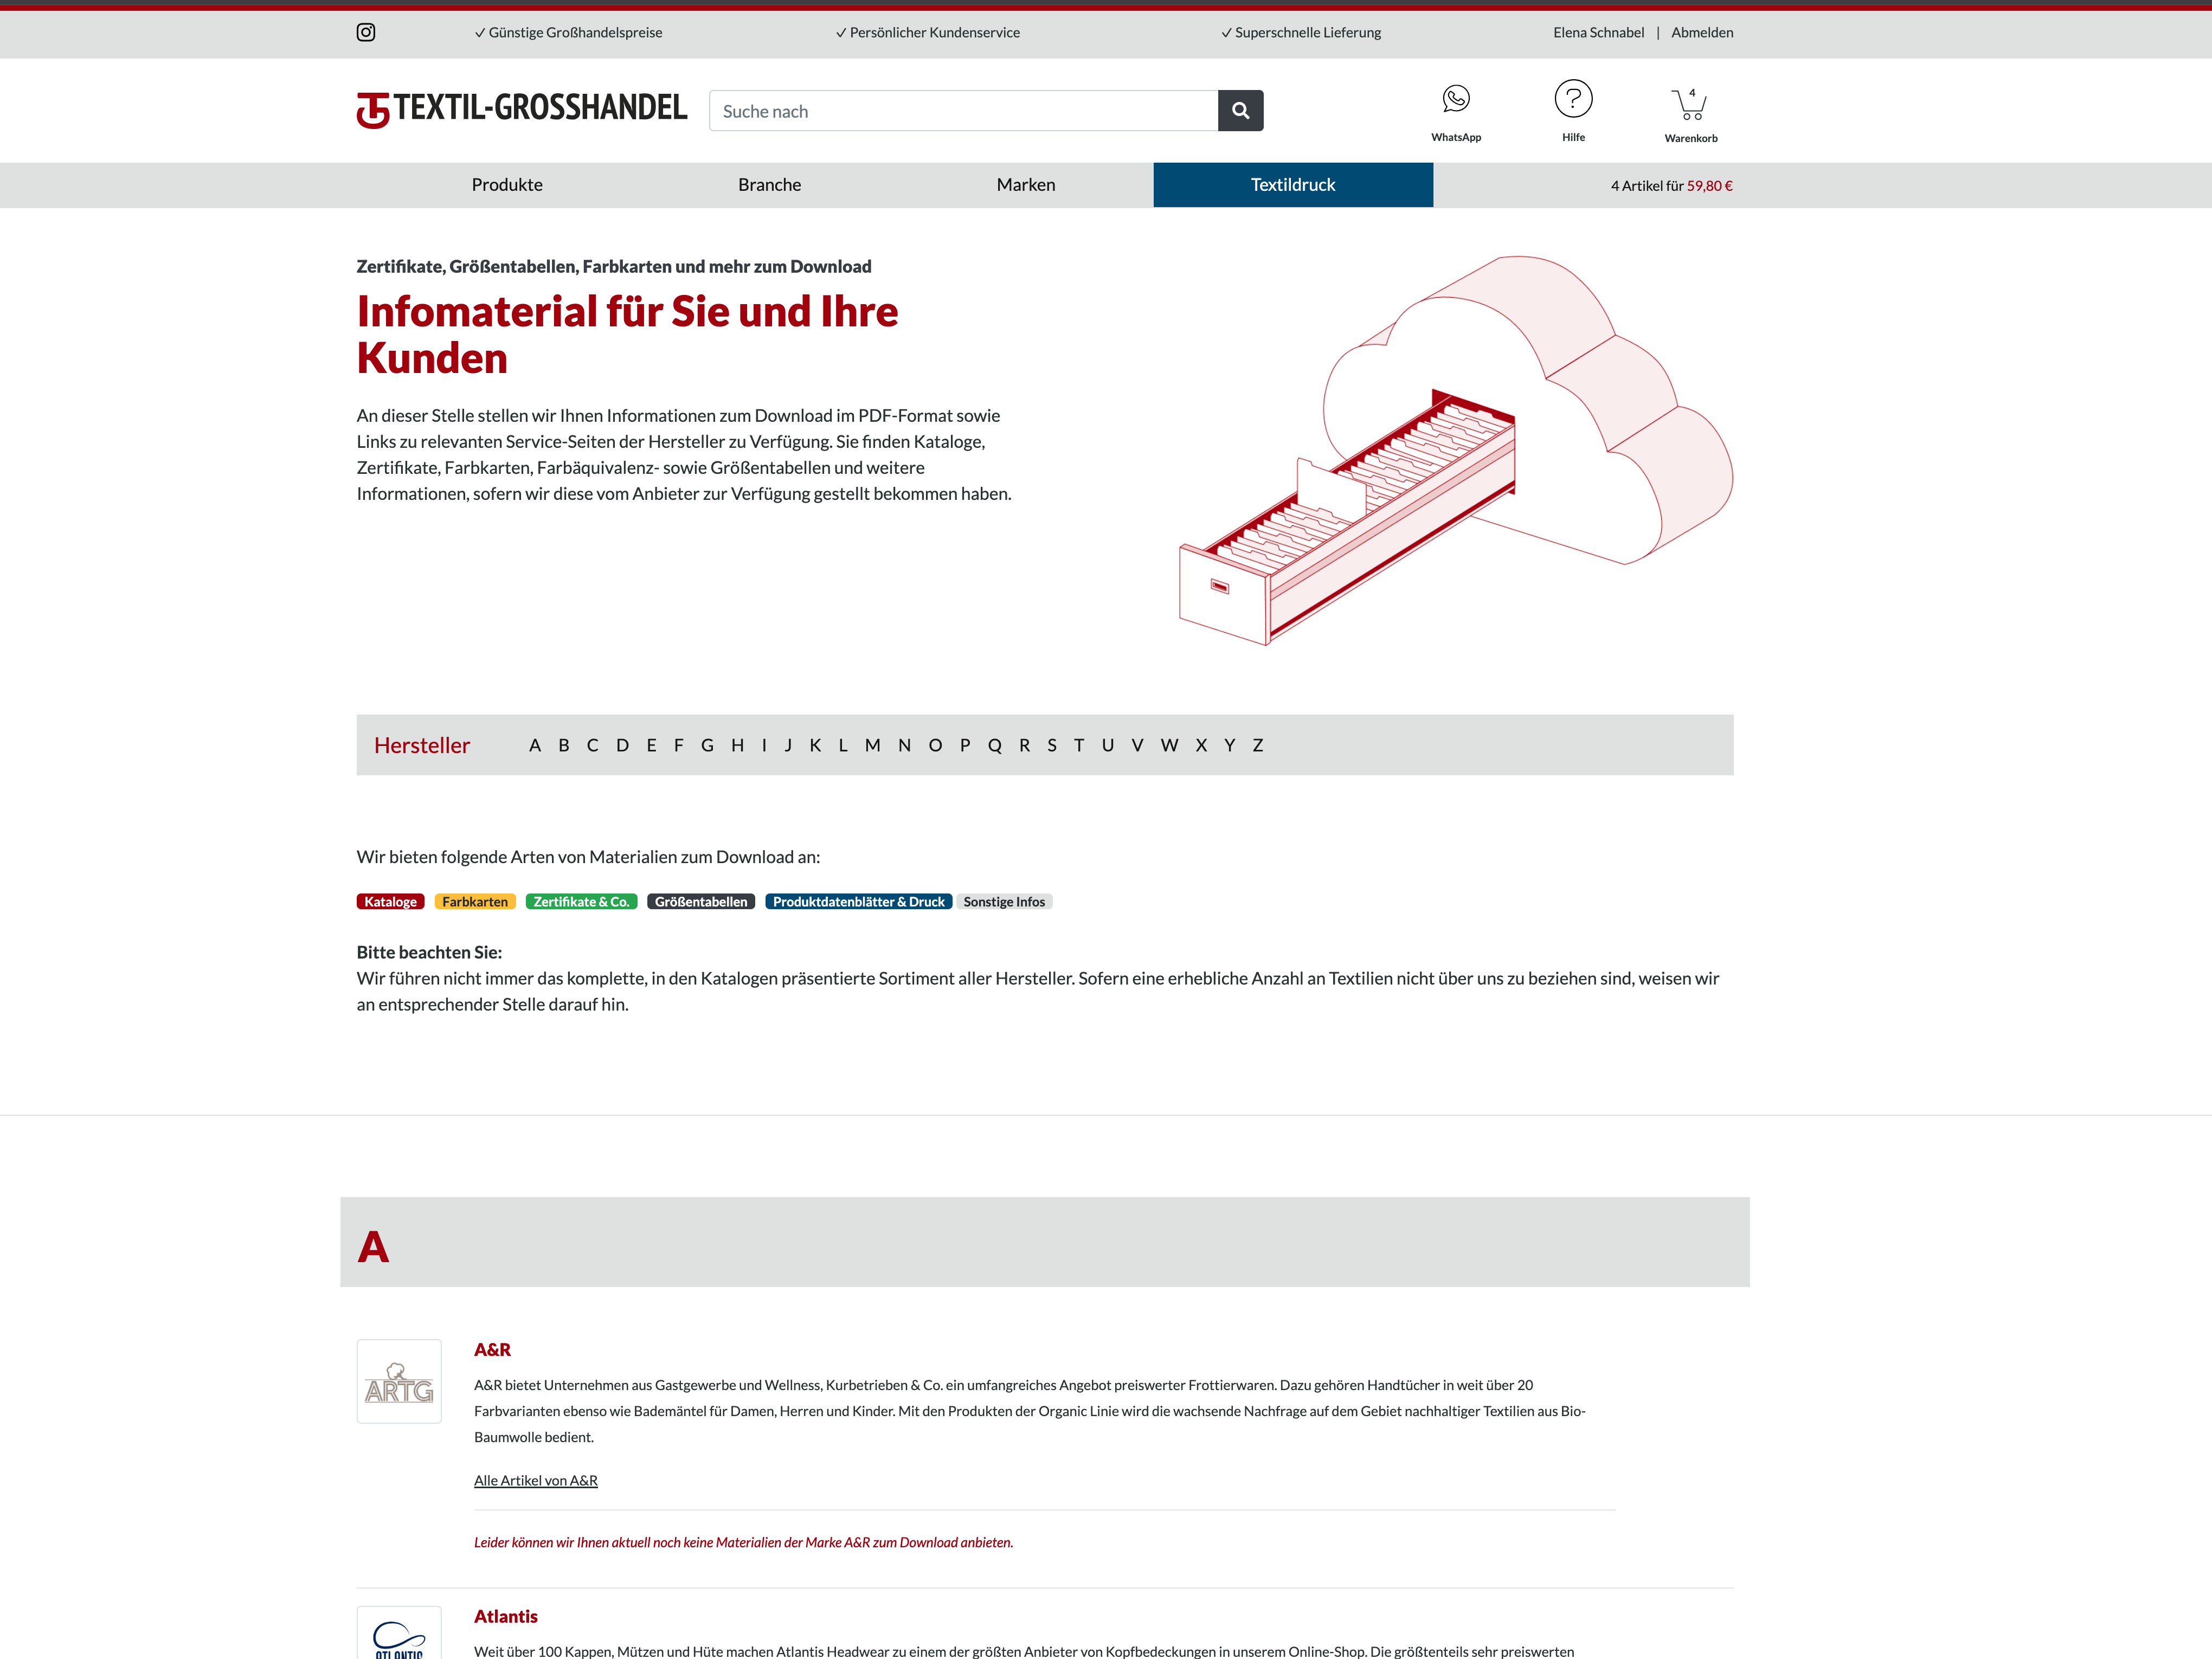Open the Elena Schnabel account link
Screen dimensions: 2212x1659
tap(1598, 32)
